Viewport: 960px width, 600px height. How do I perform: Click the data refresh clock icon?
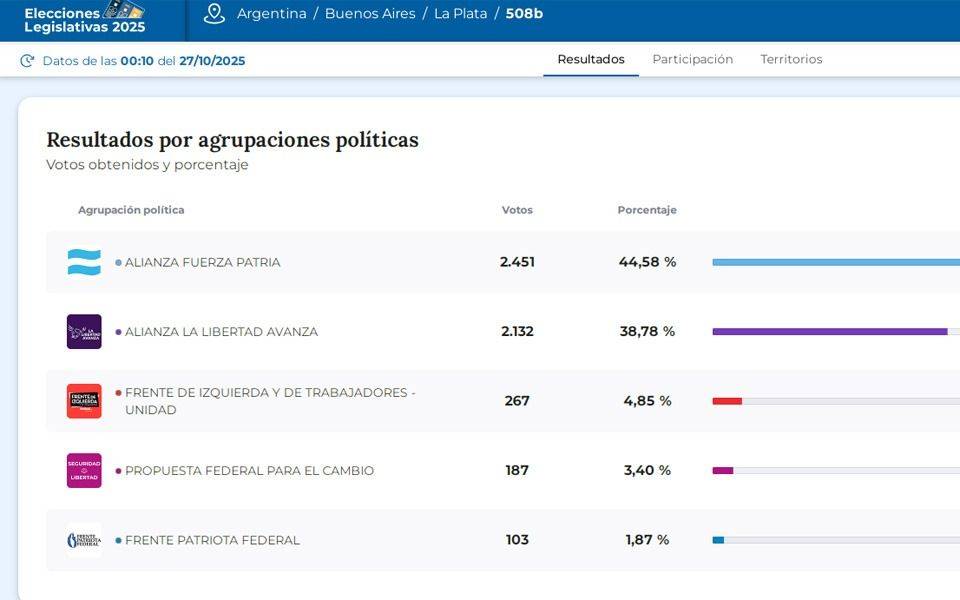(28, 61)
